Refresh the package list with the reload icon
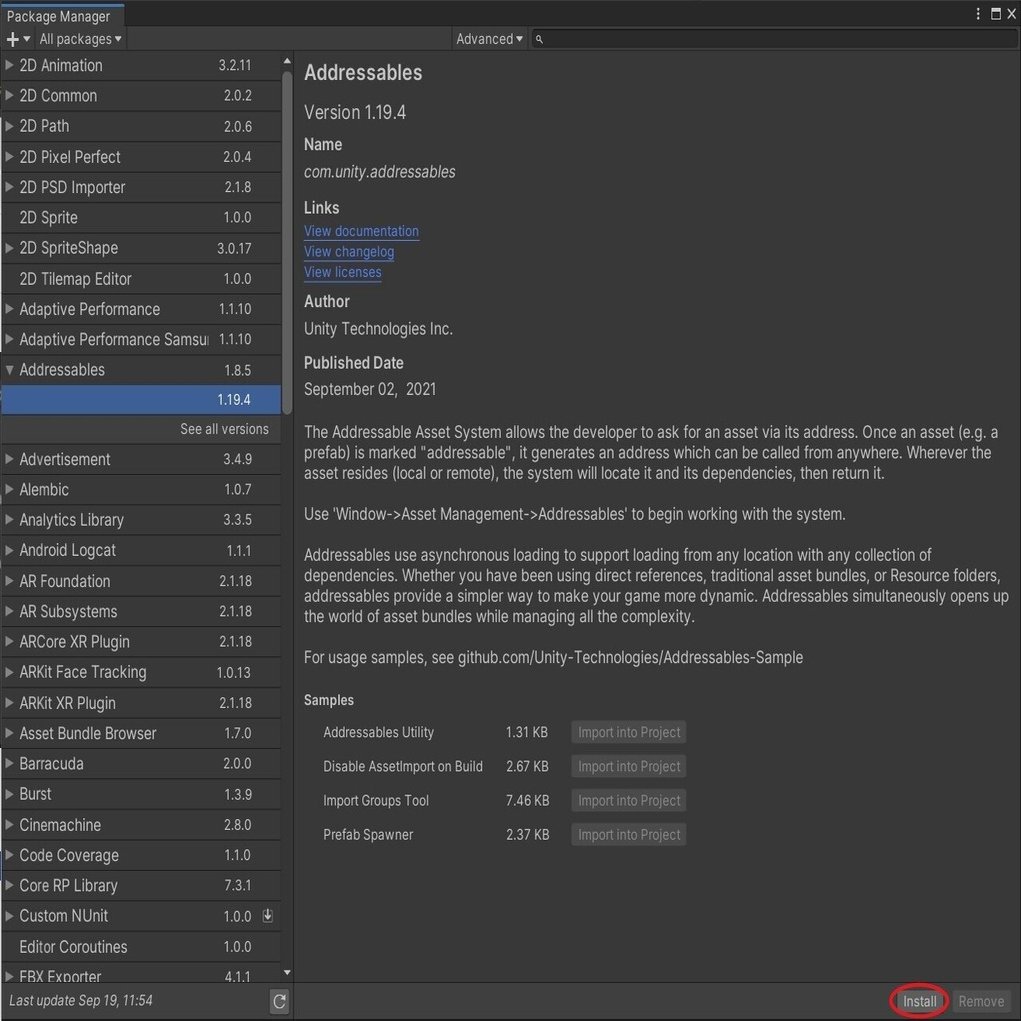Viewport: 1021px width, 1021px height. point(279,1000)
